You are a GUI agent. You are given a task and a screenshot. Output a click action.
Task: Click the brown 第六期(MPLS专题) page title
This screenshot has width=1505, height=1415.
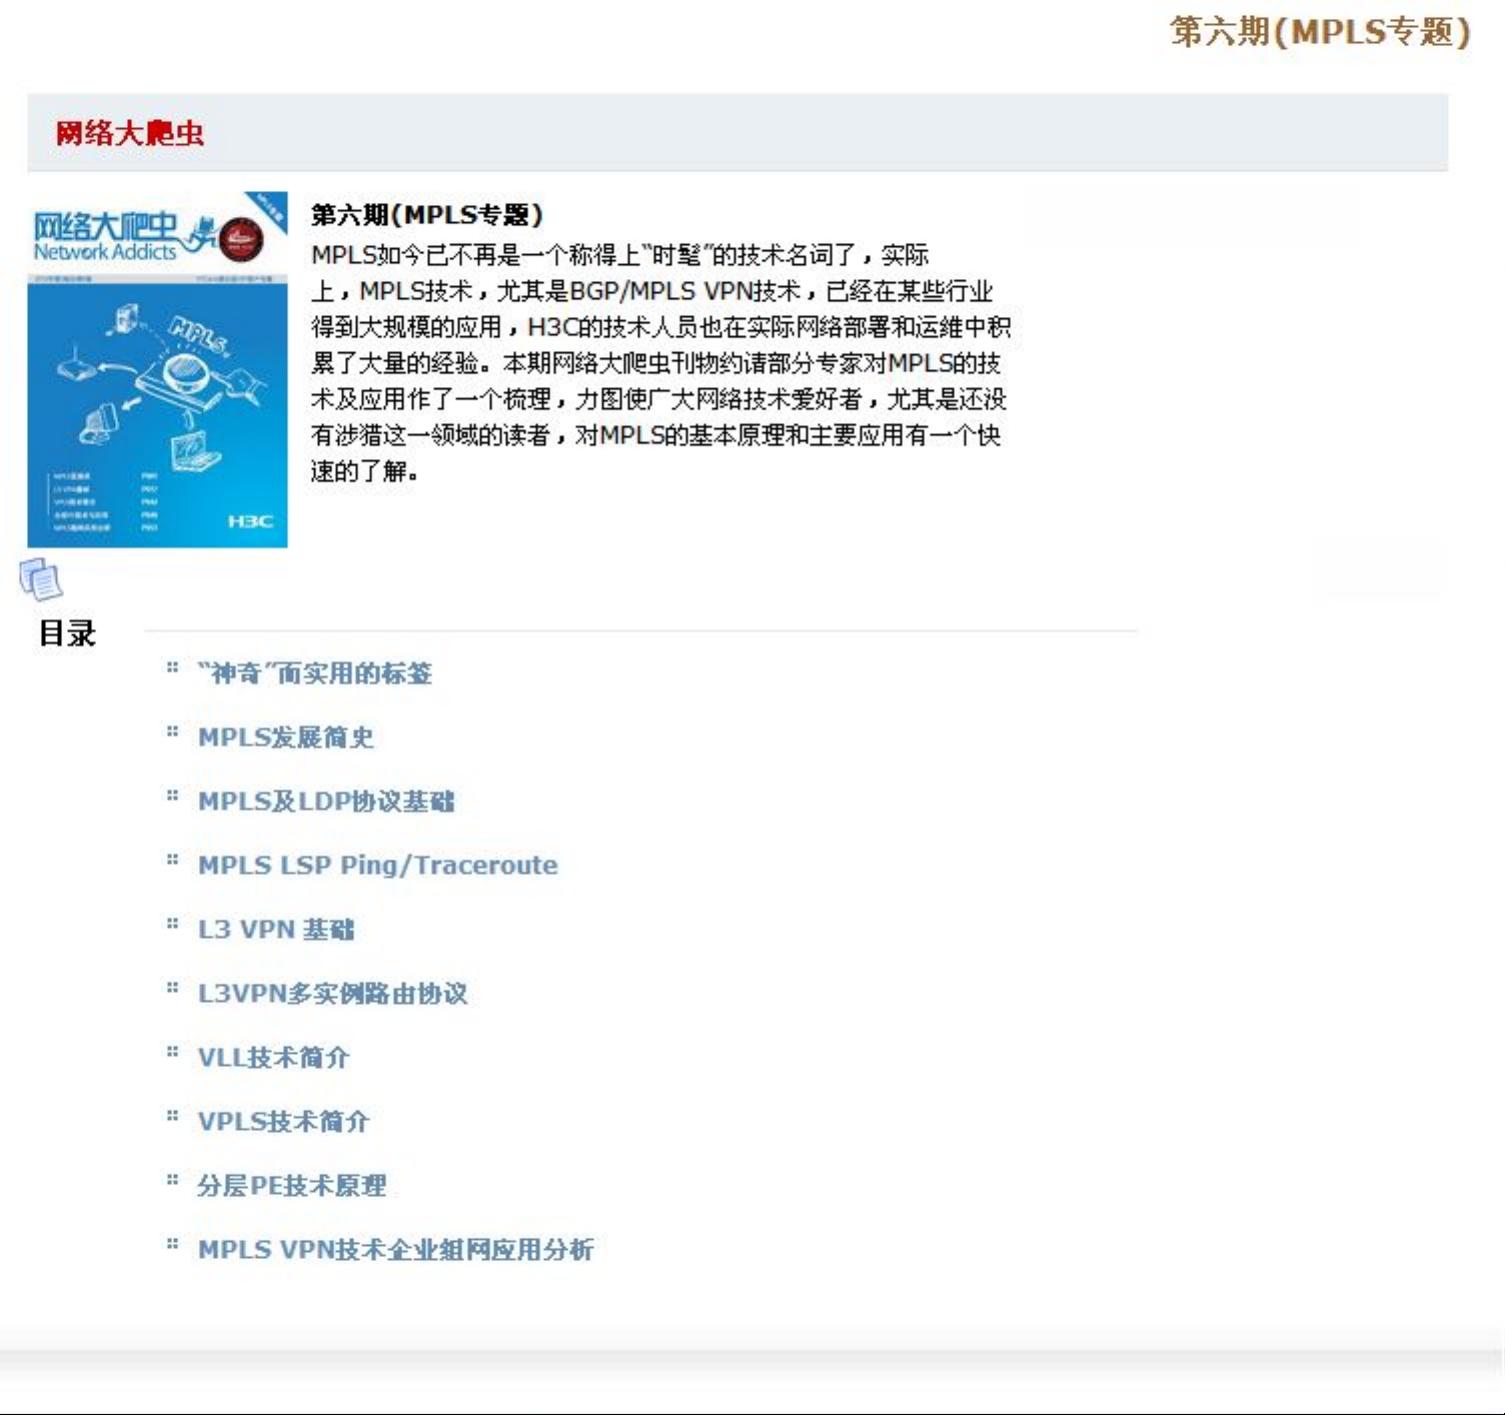pos(1320,32)
